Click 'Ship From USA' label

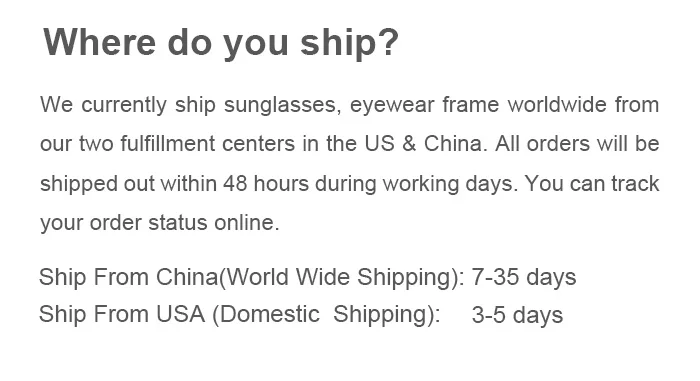pyautogui.click(x=122, y=314)
